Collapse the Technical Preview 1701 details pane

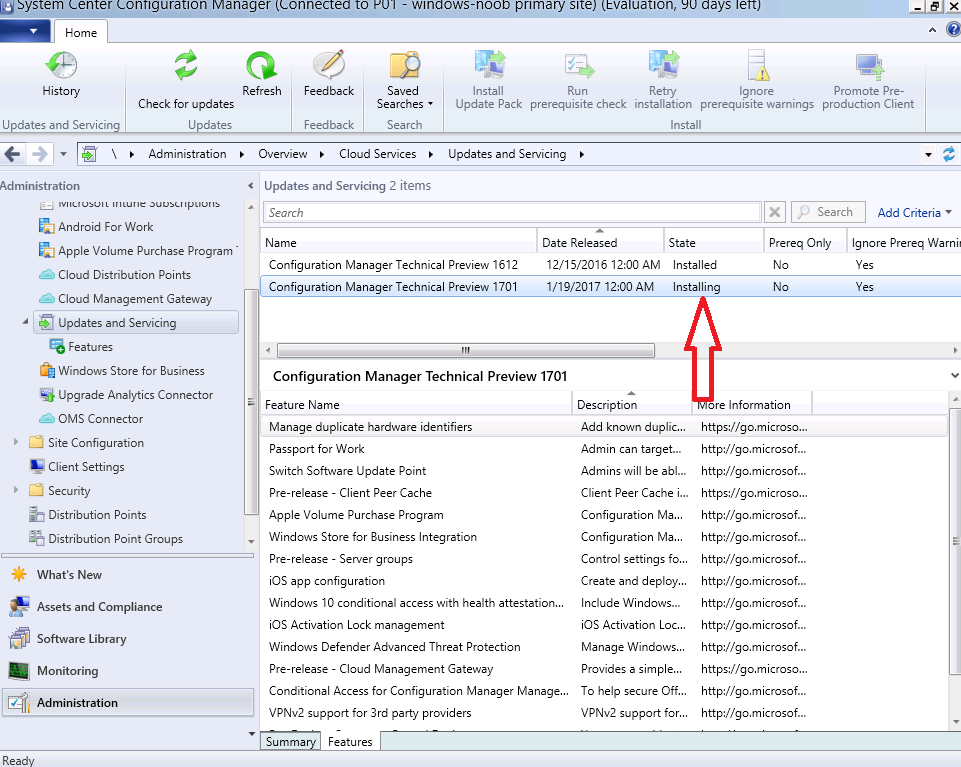(x=954, y=375)
